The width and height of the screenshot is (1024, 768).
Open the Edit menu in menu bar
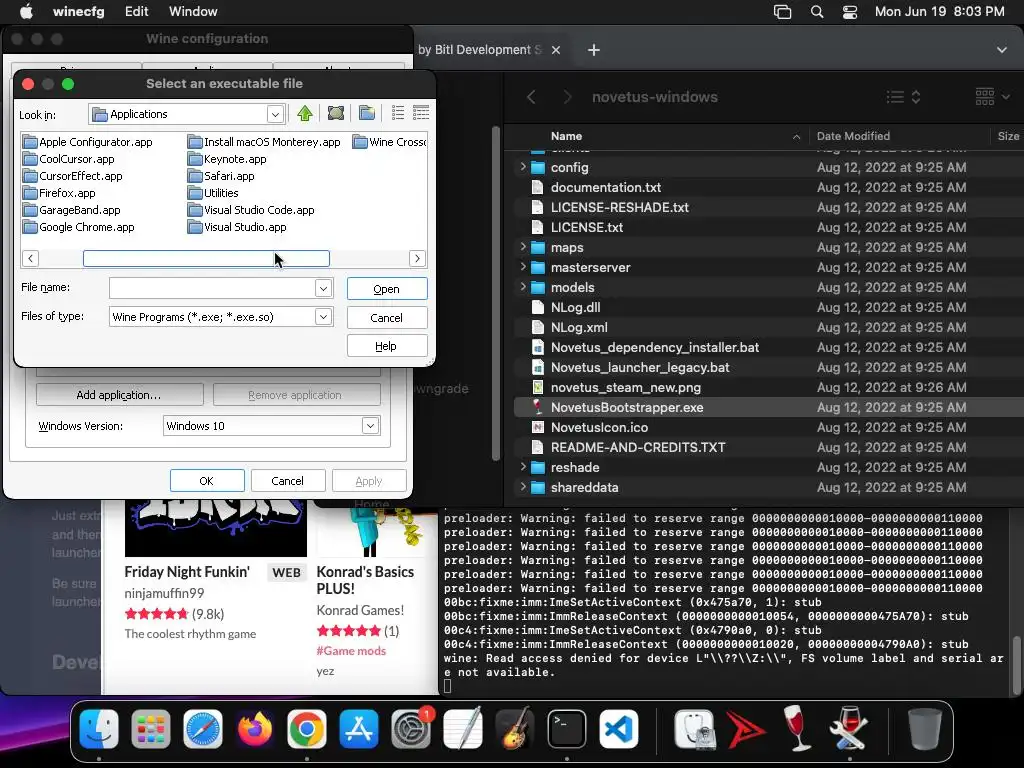[136, 12]
